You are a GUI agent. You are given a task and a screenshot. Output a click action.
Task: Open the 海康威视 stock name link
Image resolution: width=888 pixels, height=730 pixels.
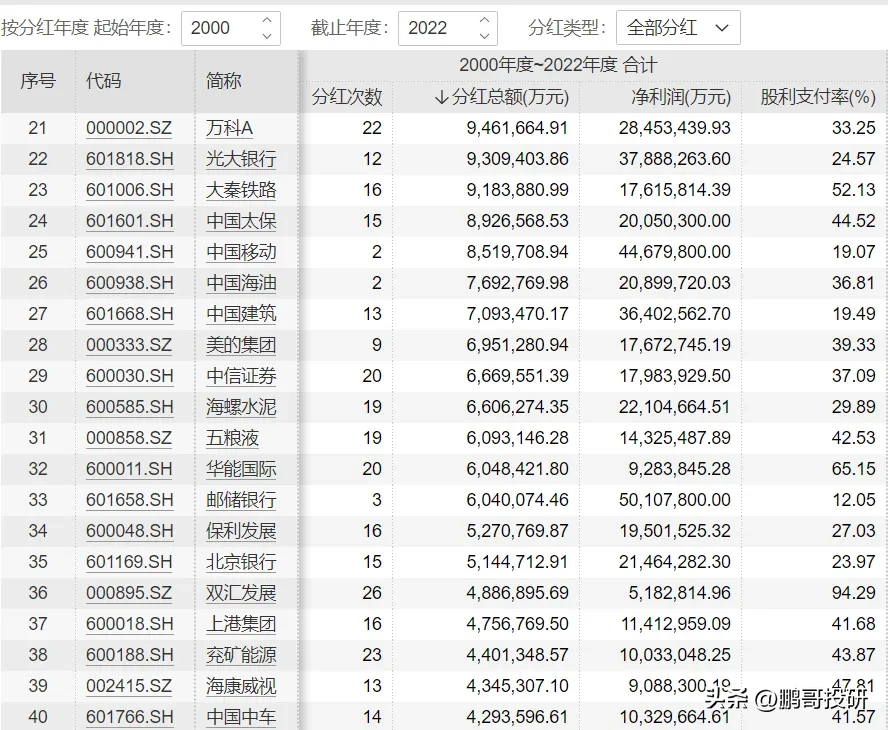(x=241, y=686)
